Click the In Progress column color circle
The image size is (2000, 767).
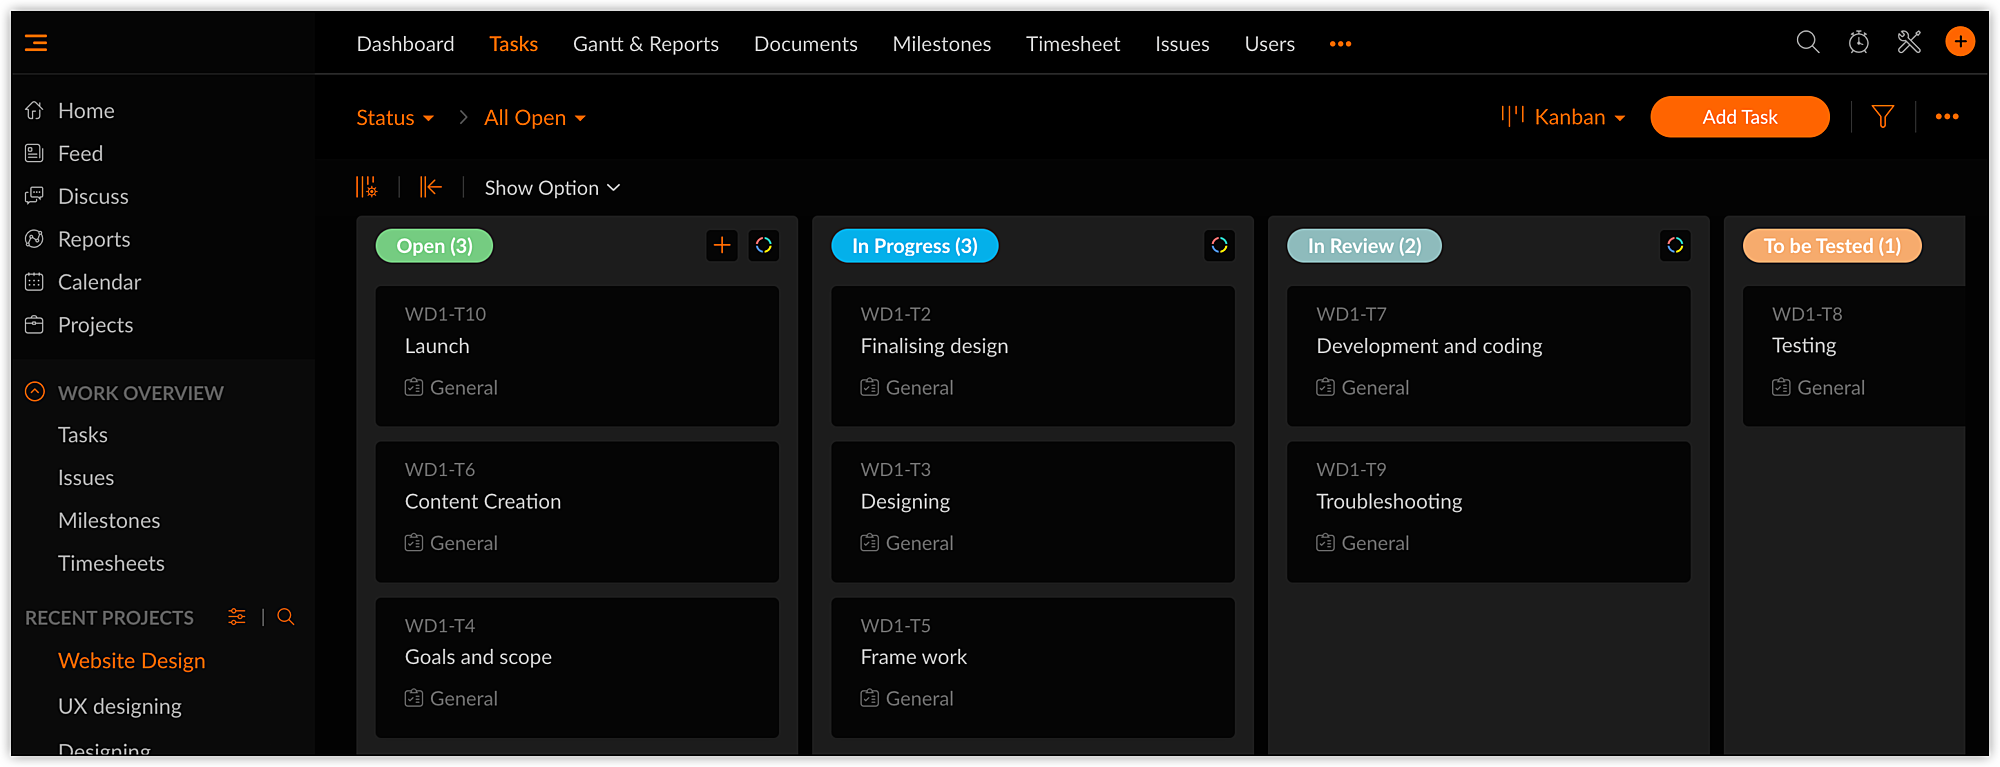pyautogui.click(x=1219, y=245)
